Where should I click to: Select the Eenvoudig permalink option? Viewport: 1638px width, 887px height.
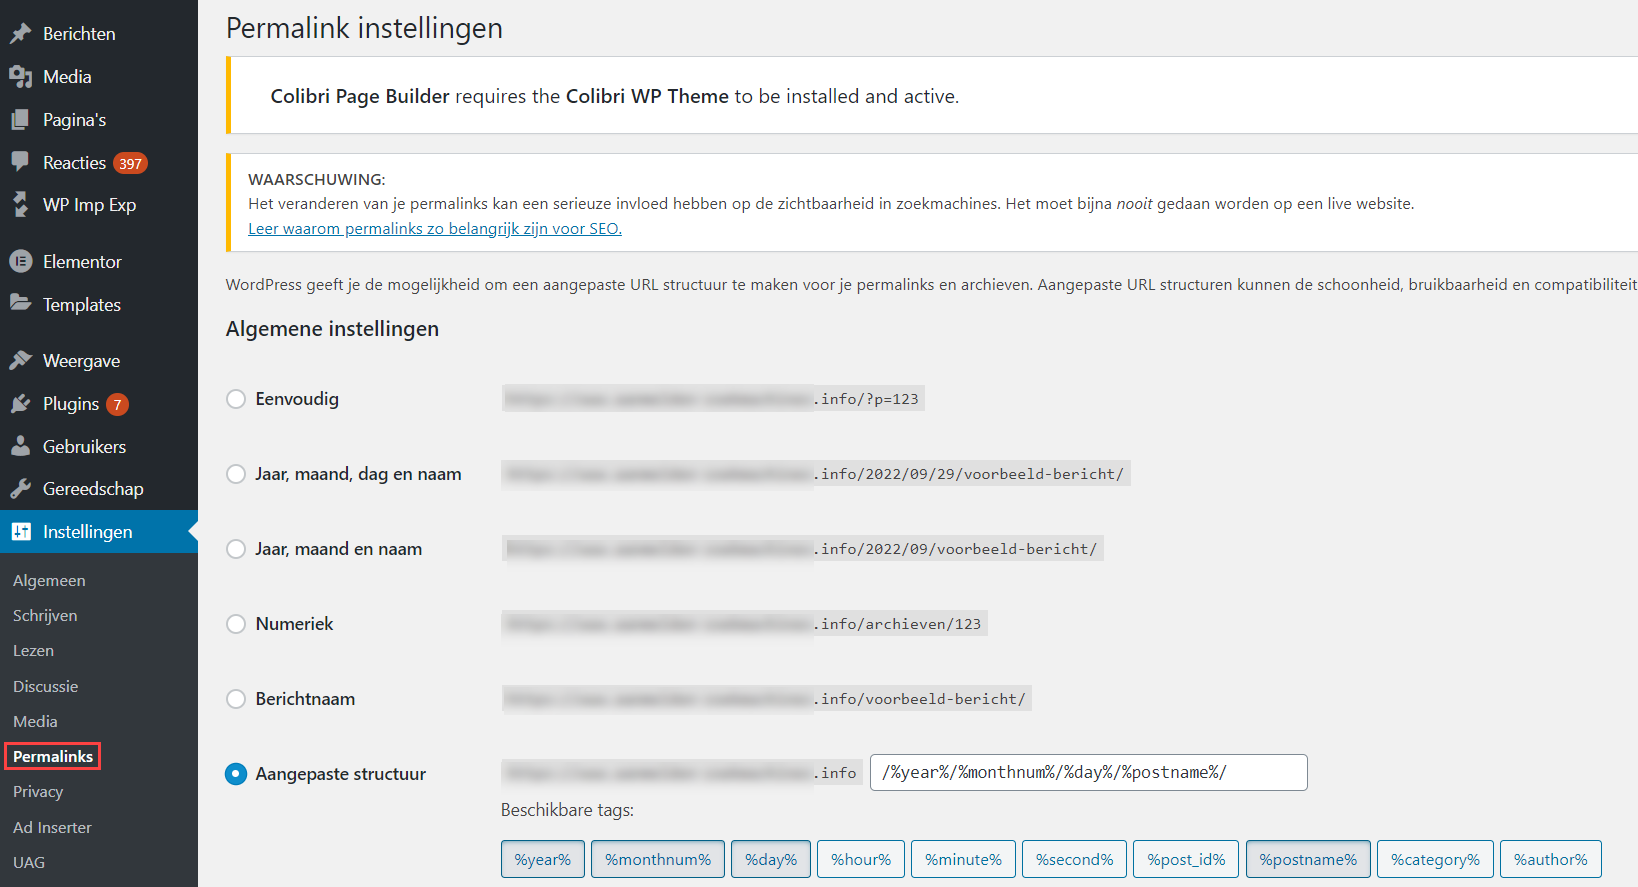[236, 399]
